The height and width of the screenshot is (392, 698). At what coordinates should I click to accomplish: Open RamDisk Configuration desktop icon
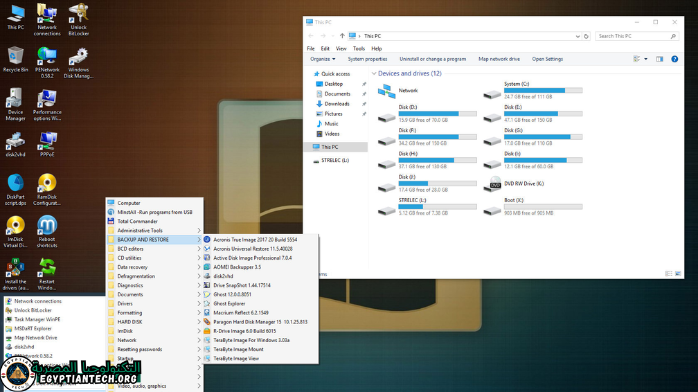[x=47, y=190]
